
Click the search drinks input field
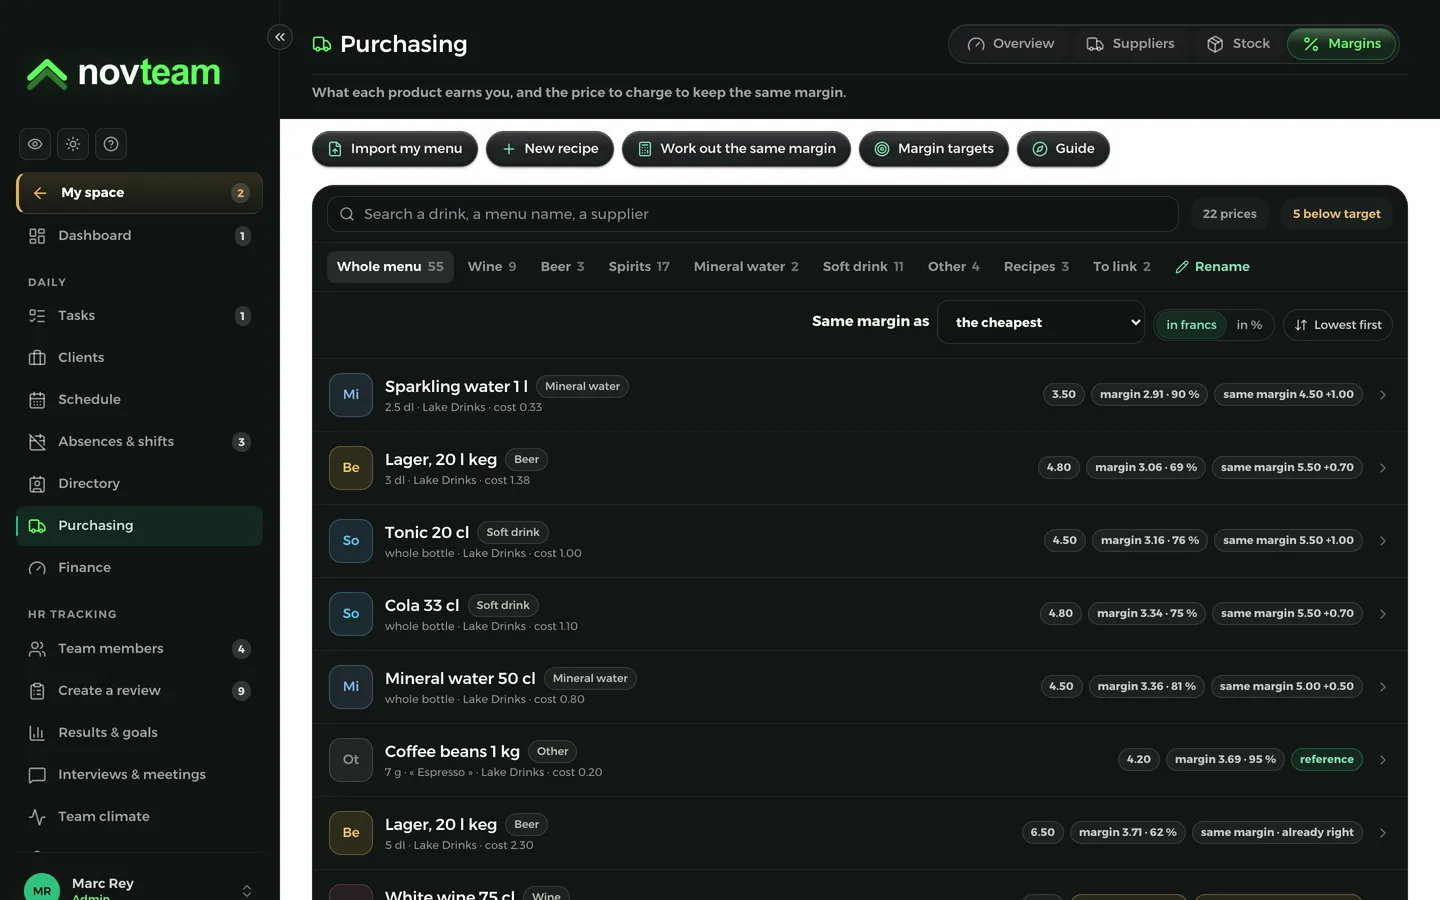click(x=753, y=214)
